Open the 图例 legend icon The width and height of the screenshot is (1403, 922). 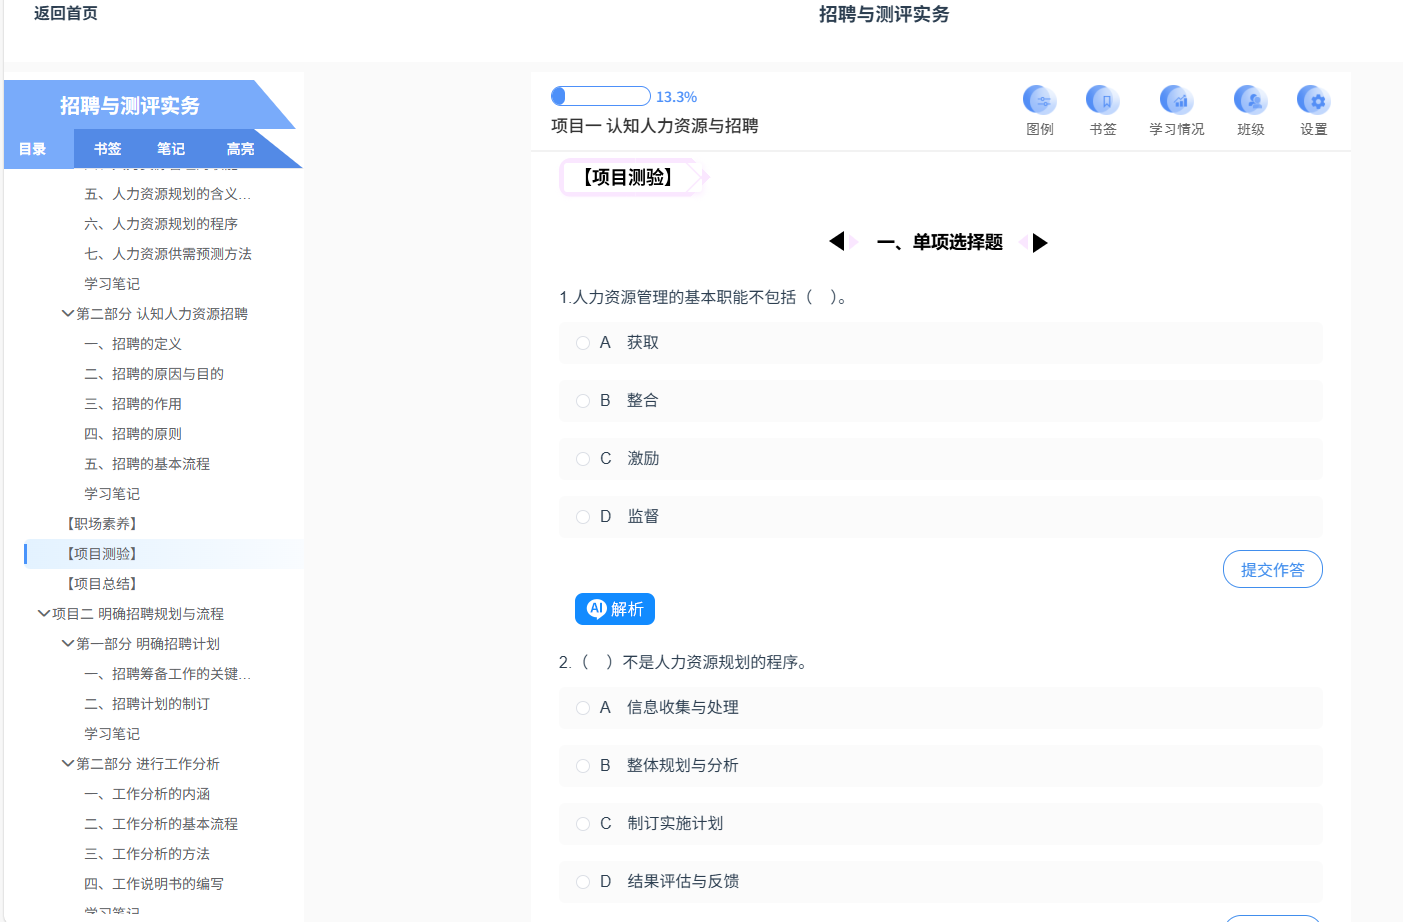(x=1039, y=101)
